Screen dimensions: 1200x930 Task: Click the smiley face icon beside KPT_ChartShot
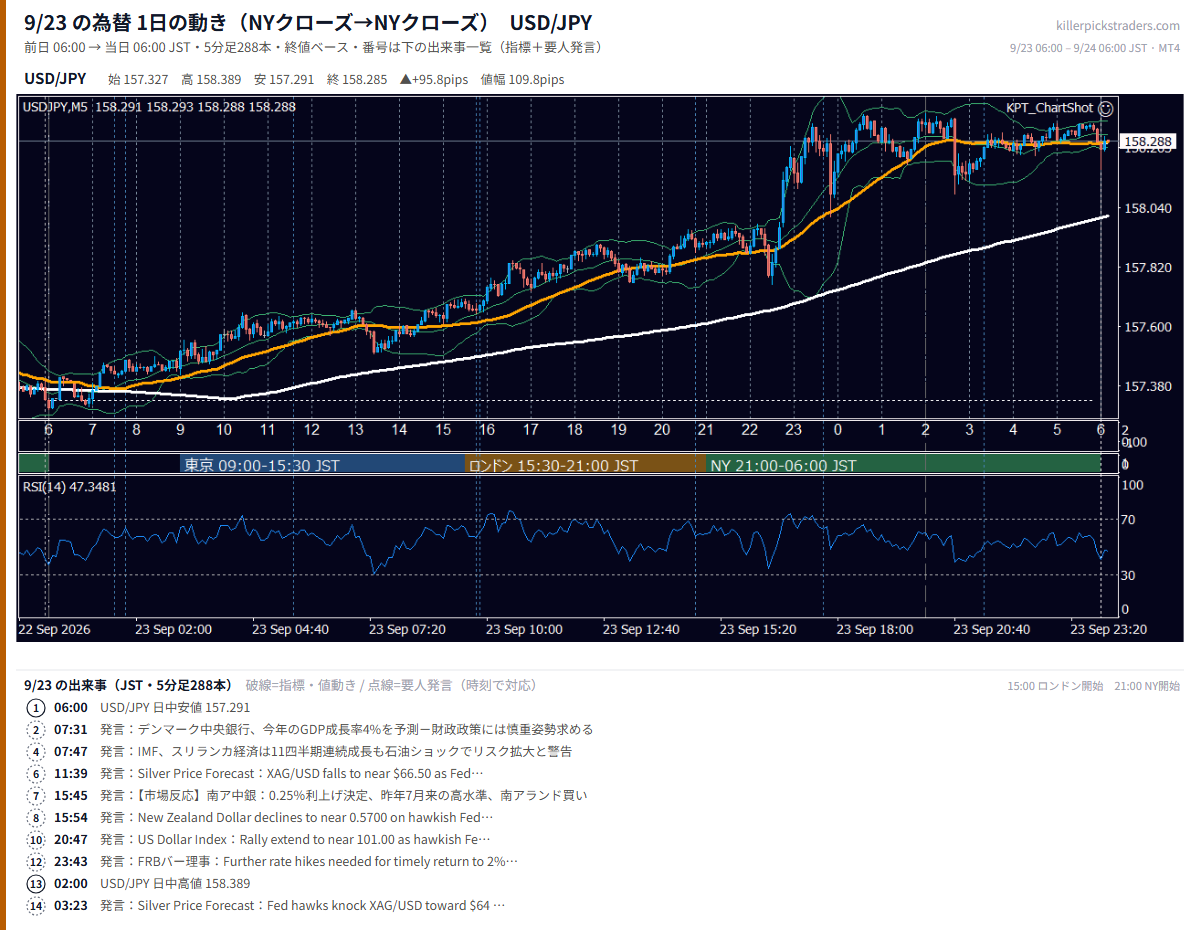[1106, 108]
